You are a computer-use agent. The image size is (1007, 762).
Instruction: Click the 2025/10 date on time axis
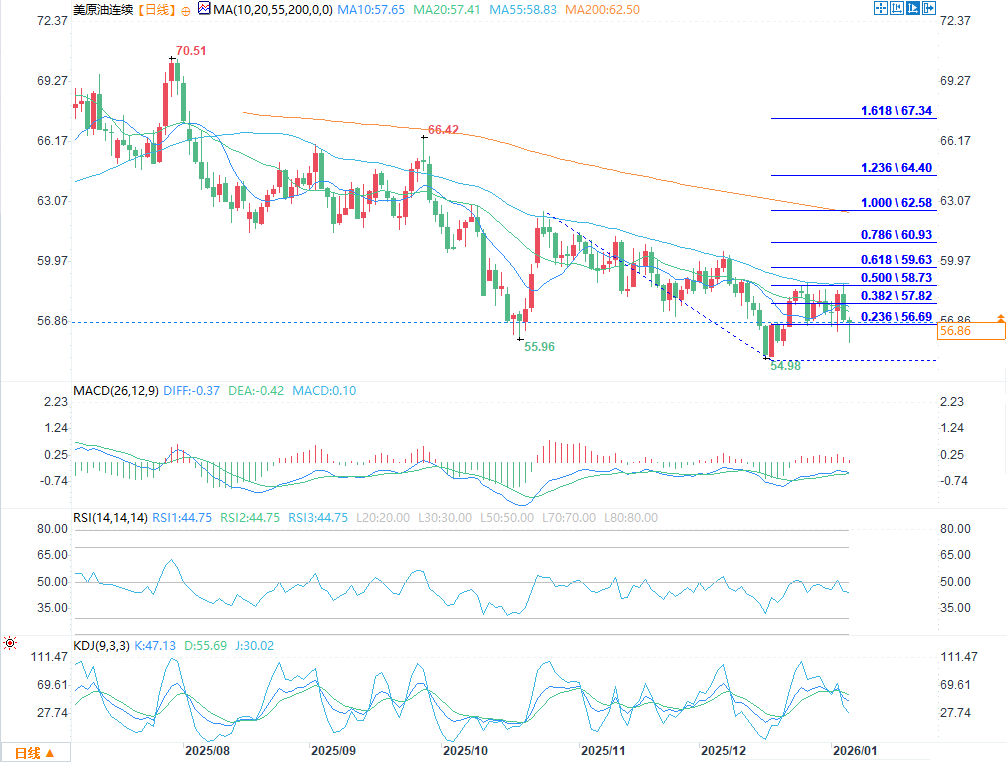coord(466,750)
